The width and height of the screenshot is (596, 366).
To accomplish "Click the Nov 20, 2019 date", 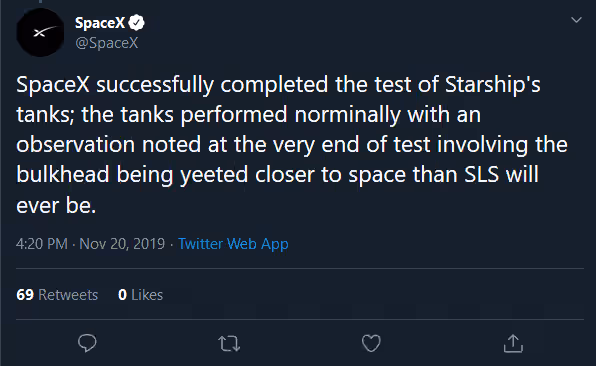I will point(122,244).
